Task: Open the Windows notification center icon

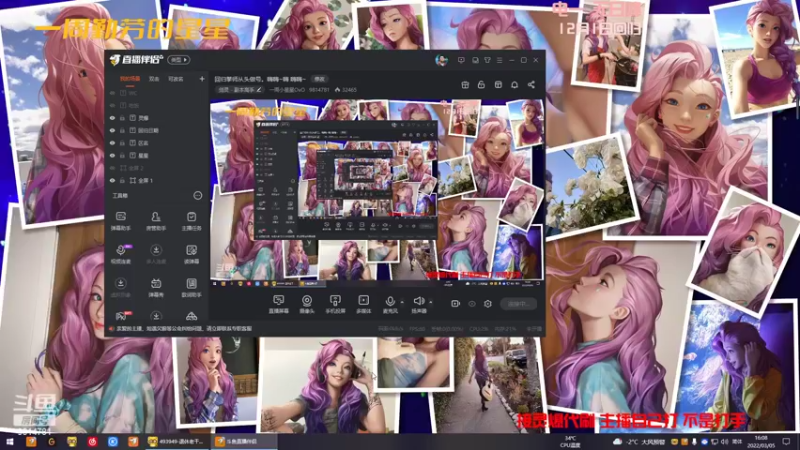Action: tap(786, 442)
